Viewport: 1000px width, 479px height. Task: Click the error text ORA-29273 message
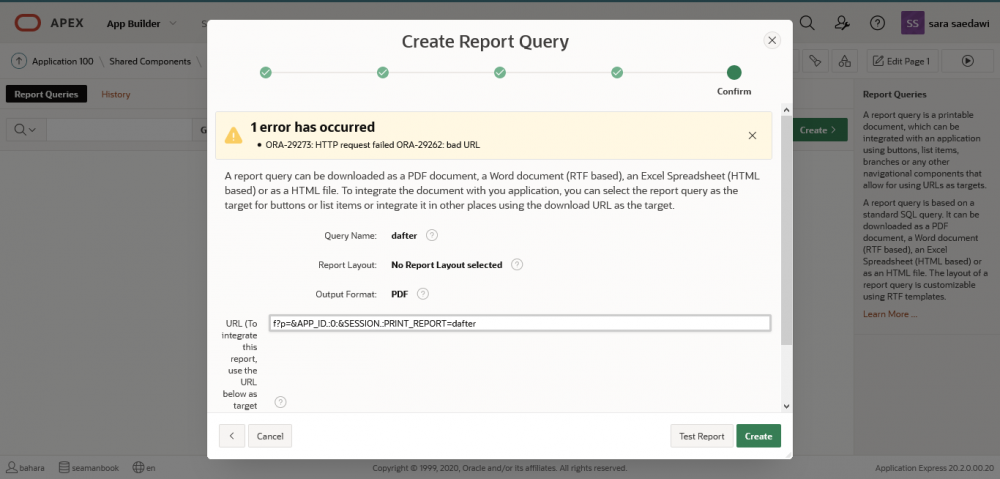(372, 145)
